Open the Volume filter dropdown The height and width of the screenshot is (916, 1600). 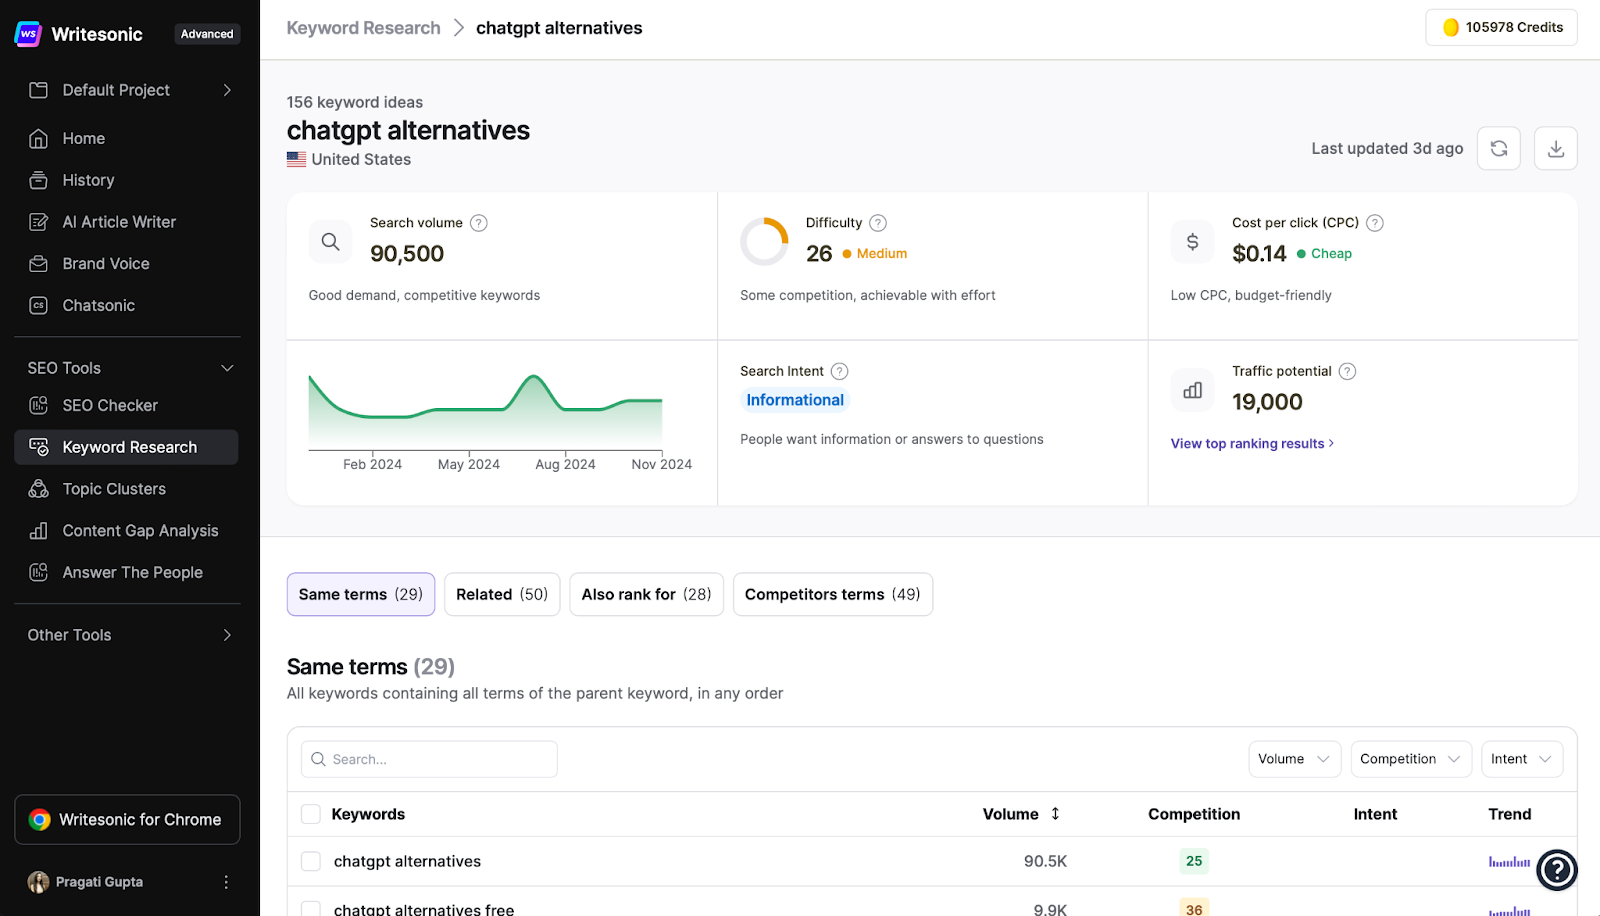point(1294,759)
